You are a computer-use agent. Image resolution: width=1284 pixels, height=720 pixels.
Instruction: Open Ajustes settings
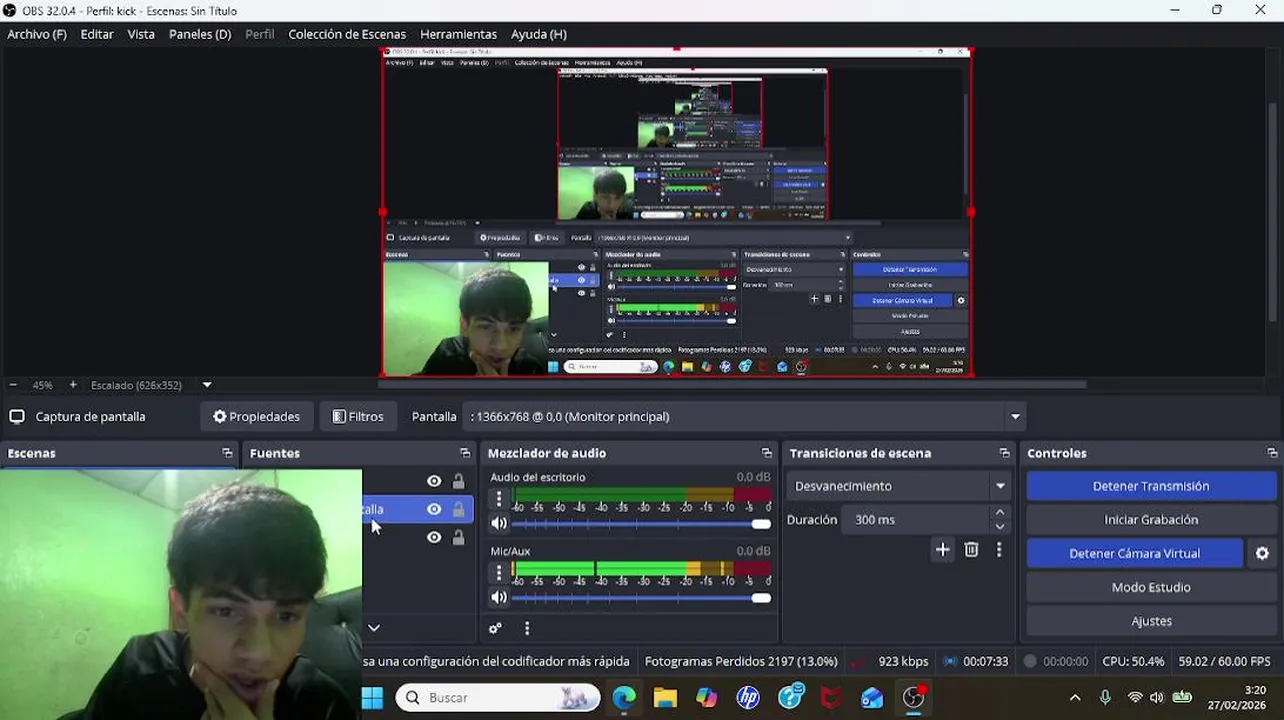click(x=1151, y=621)
